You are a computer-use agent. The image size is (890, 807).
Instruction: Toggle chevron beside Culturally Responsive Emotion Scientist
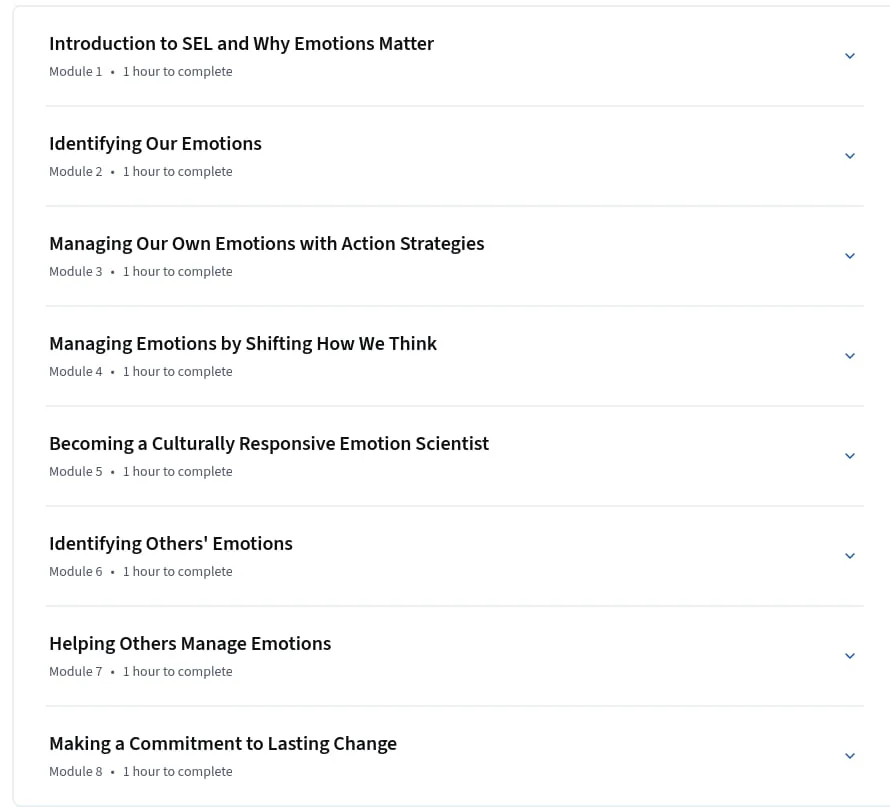[x=850, y=456]
